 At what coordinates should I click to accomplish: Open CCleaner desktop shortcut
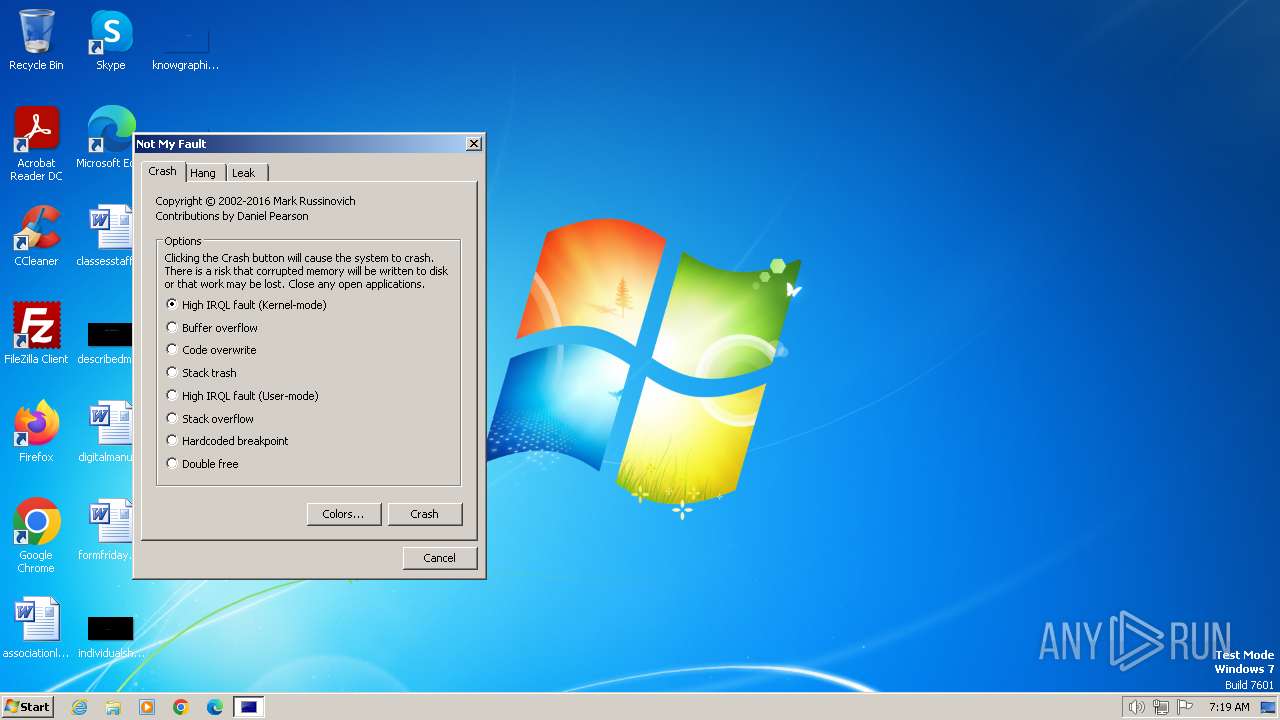coord(36,236)
